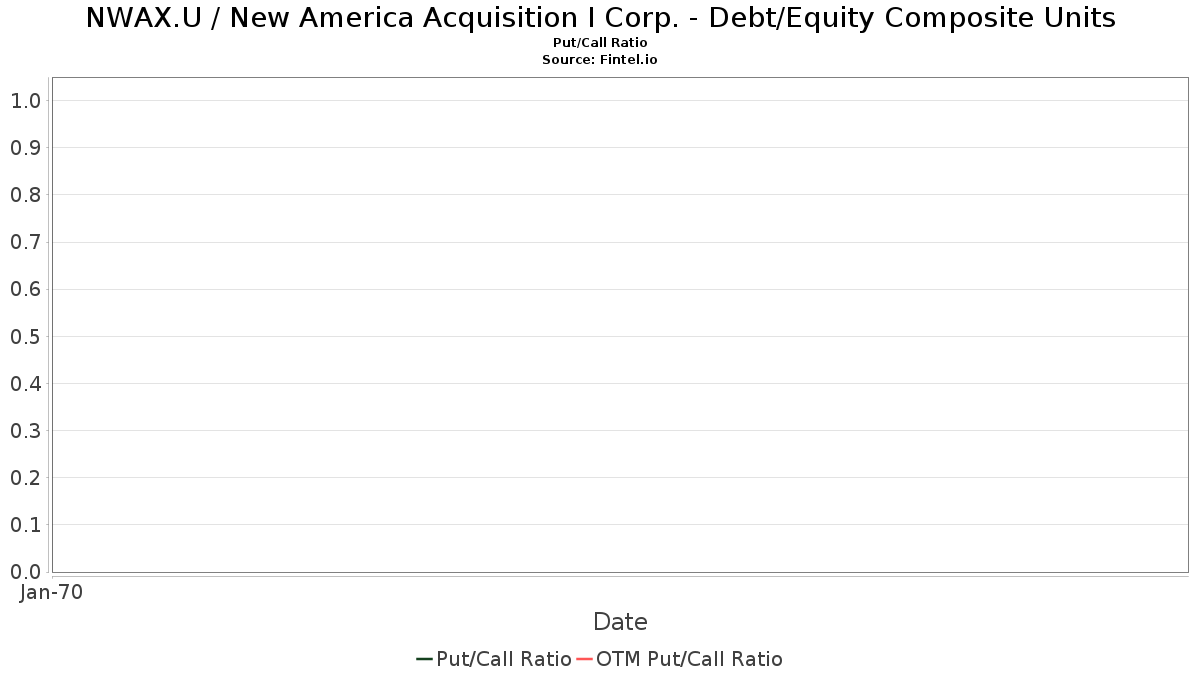Click the red OTM Put/Call Ratio legend line
Screen dimensions: 1200x675
point(585,659)
